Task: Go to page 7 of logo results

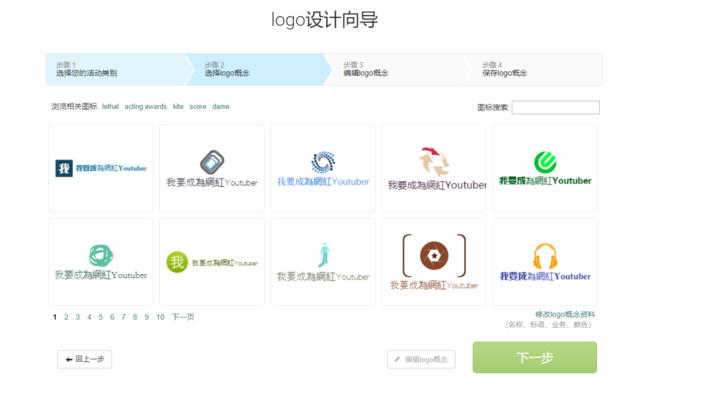Action: pos(124,317)
